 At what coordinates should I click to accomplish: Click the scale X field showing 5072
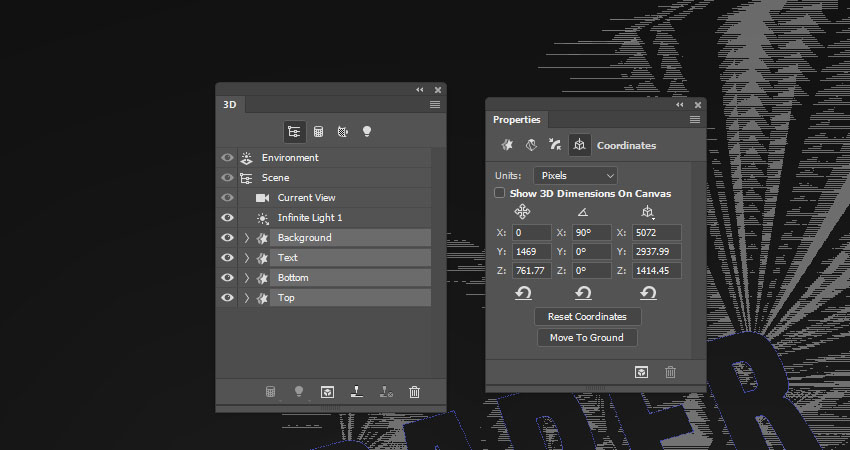656,233
